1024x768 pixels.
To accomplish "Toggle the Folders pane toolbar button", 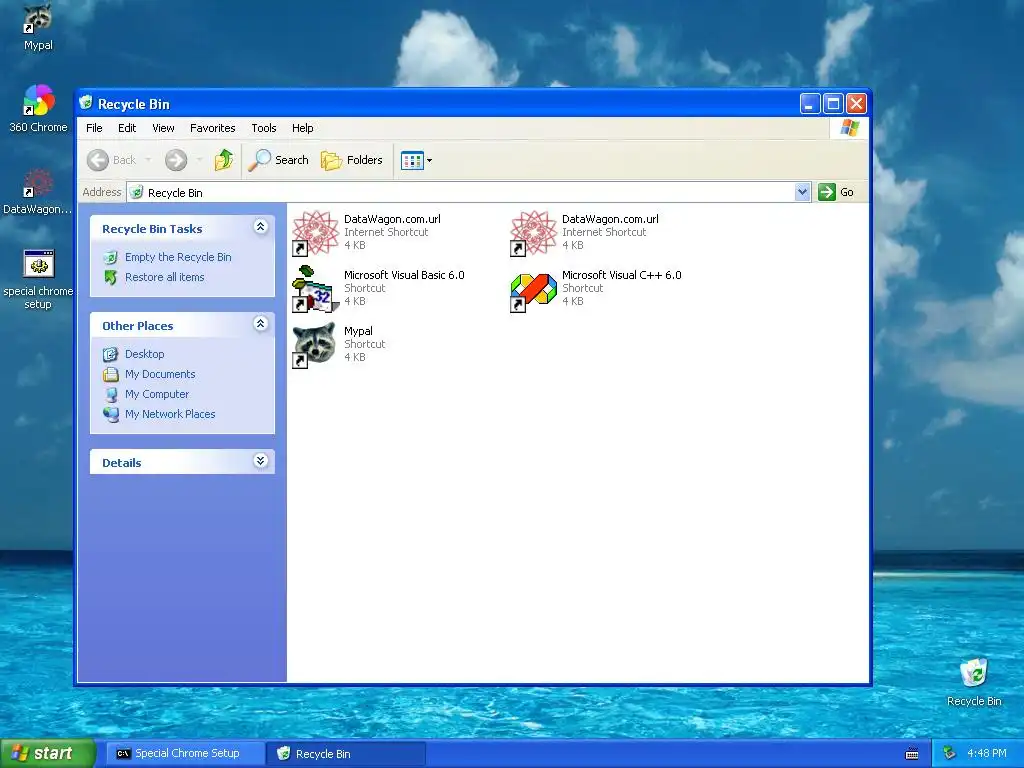I will pos(351,160).
